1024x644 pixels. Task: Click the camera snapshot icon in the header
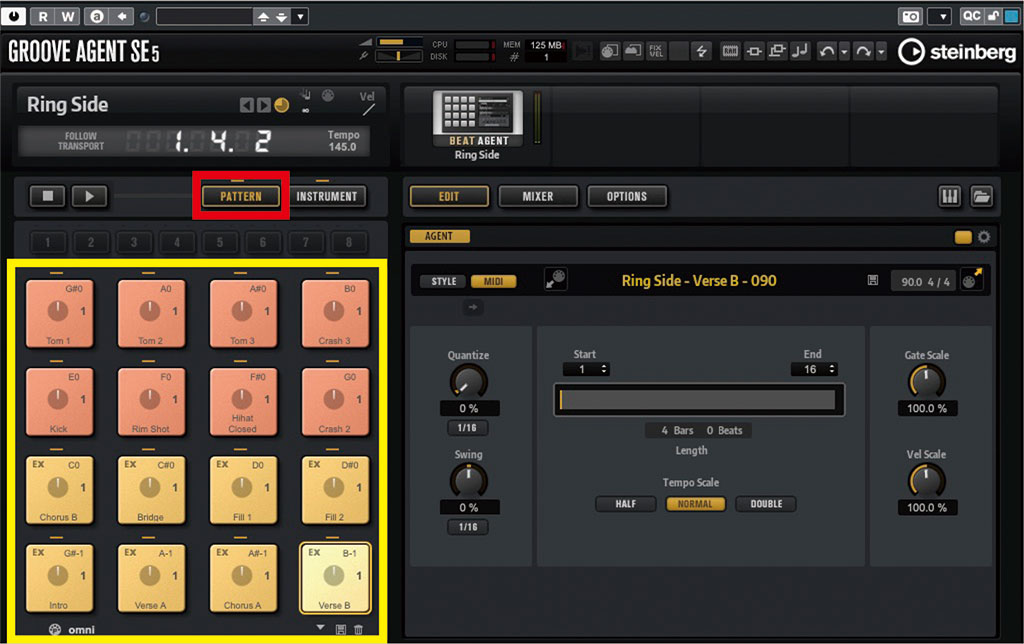pyautogui.click(x=910, y=16)
